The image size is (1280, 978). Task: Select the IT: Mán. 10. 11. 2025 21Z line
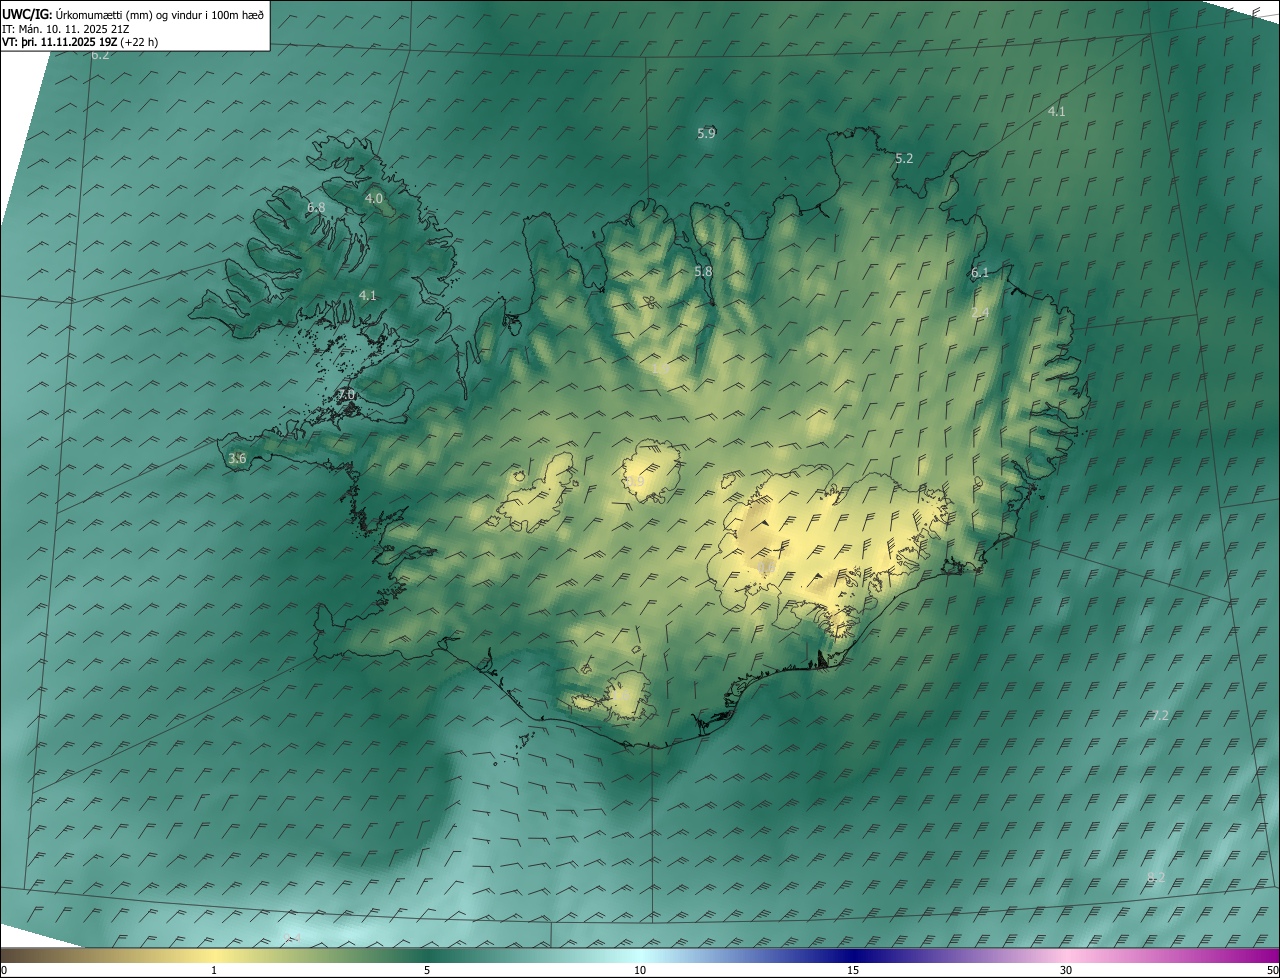[65, 29]
